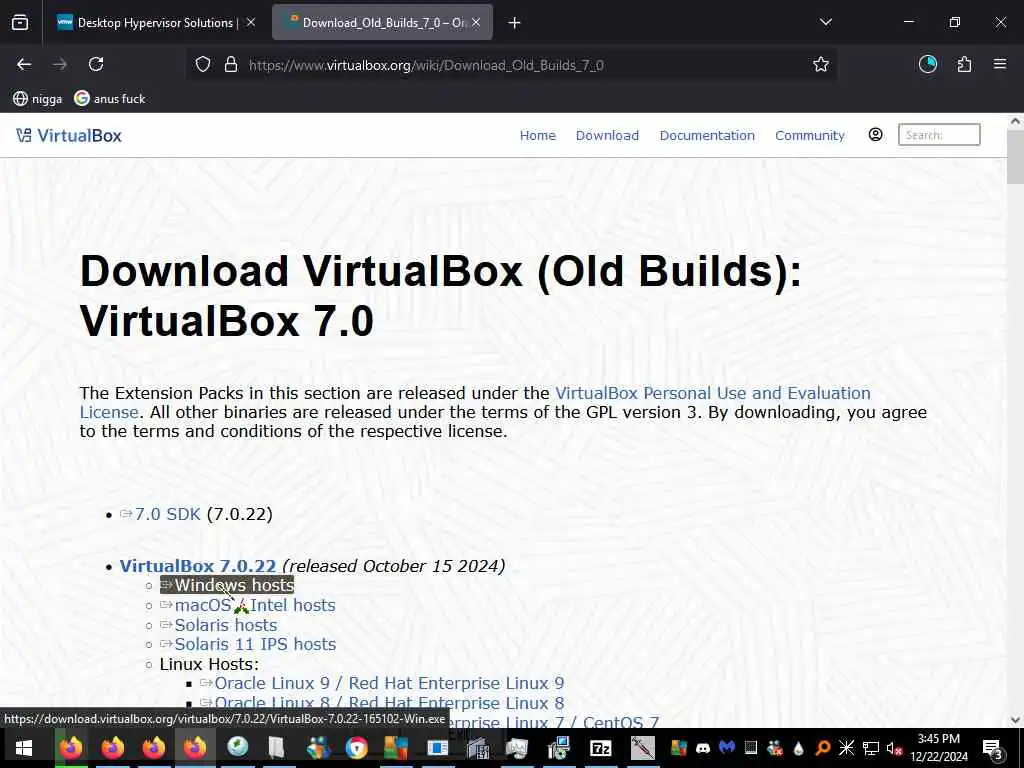The height and width of the screenshot is (768, 1024).
Task: Open the notification center with the 3 badge
Action: pyautogui.click(x=993, y=748)
